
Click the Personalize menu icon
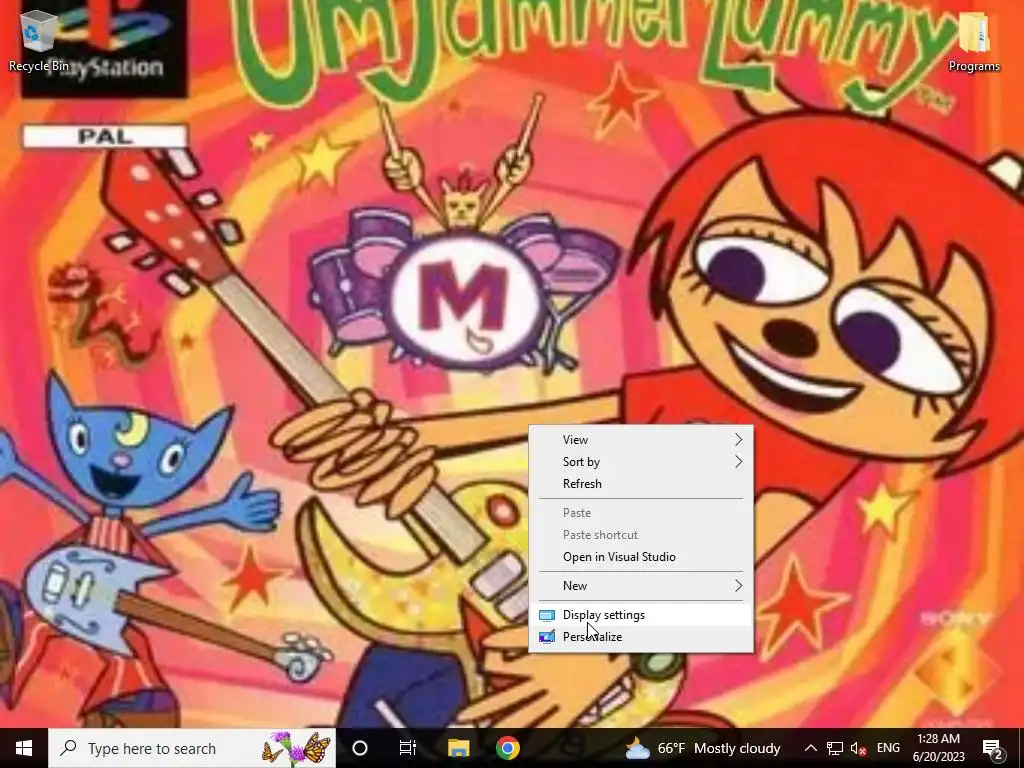(x=547, y=637)
